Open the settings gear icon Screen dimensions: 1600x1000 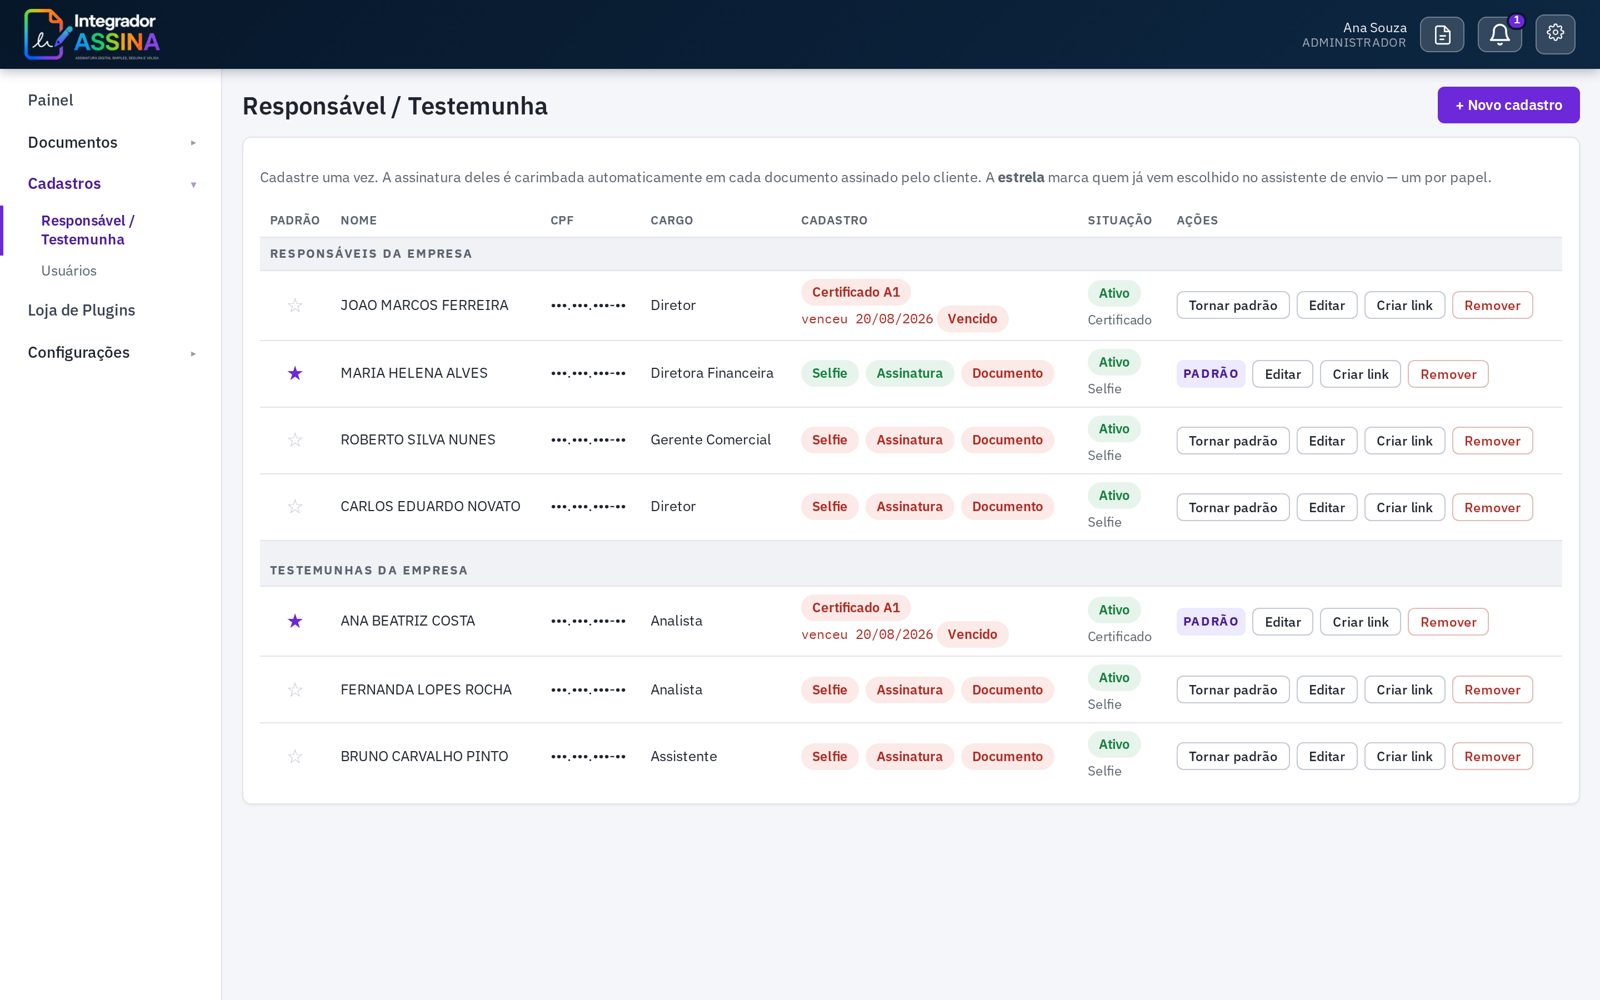[x=1555, y=34]
